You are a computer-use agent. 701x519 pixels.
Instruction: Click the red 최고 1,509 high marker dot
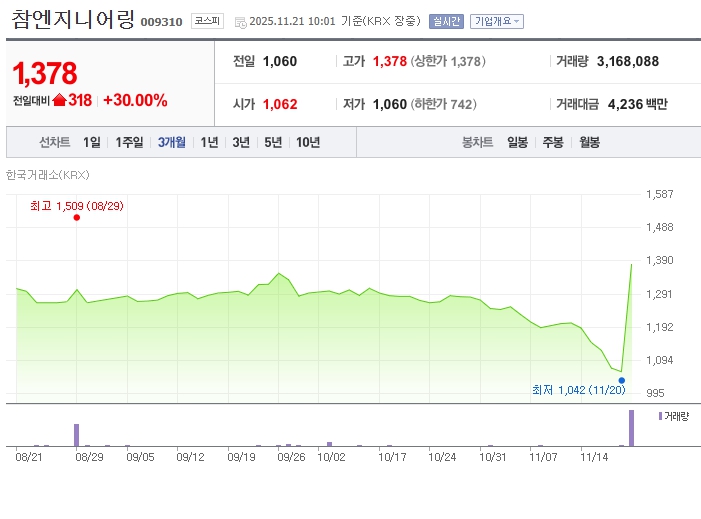tap(77, 217)
